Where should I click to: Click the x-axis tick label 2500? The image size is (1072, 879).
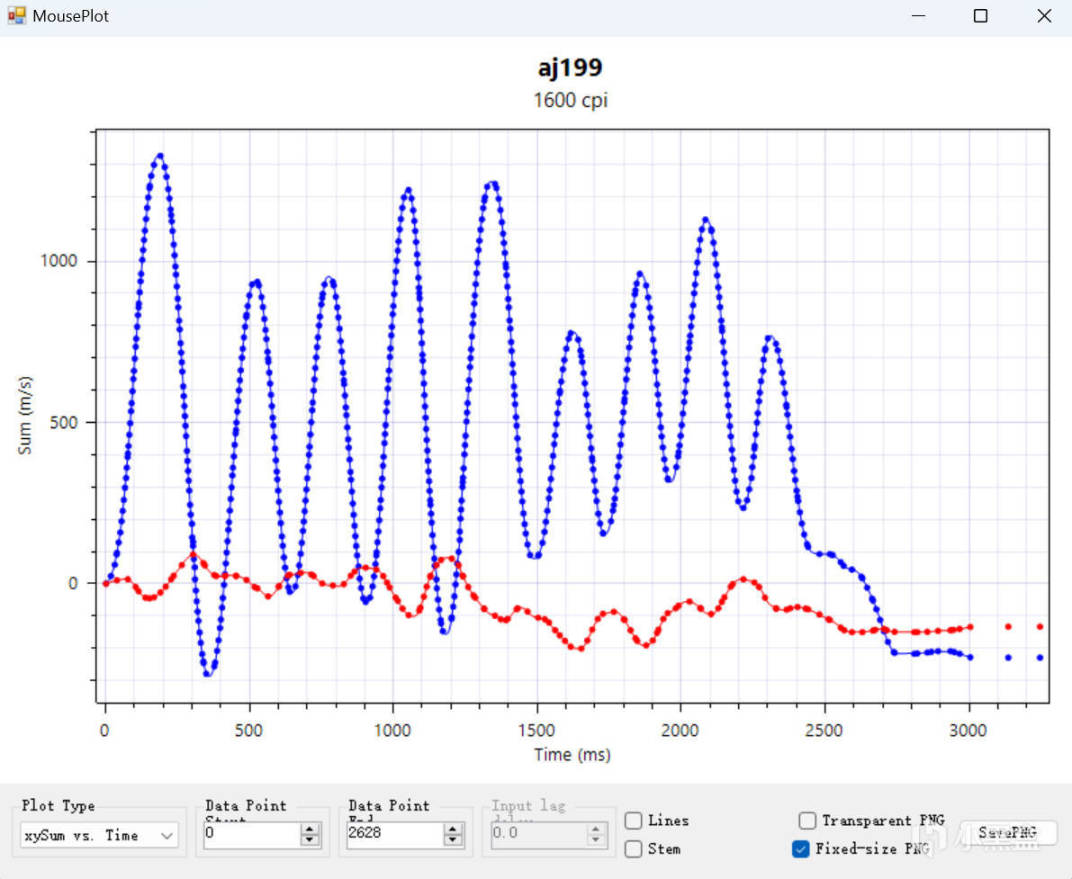(824, 731)
